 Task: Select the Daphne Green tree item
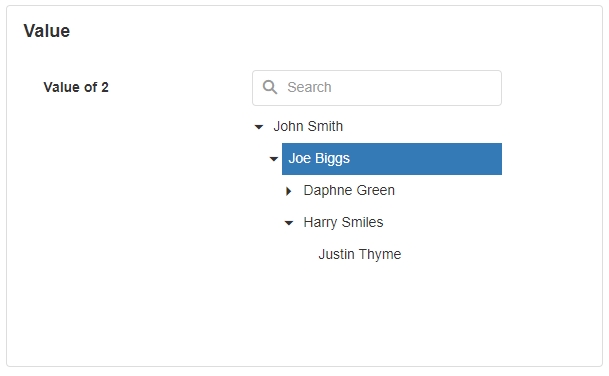pos(349,190)
